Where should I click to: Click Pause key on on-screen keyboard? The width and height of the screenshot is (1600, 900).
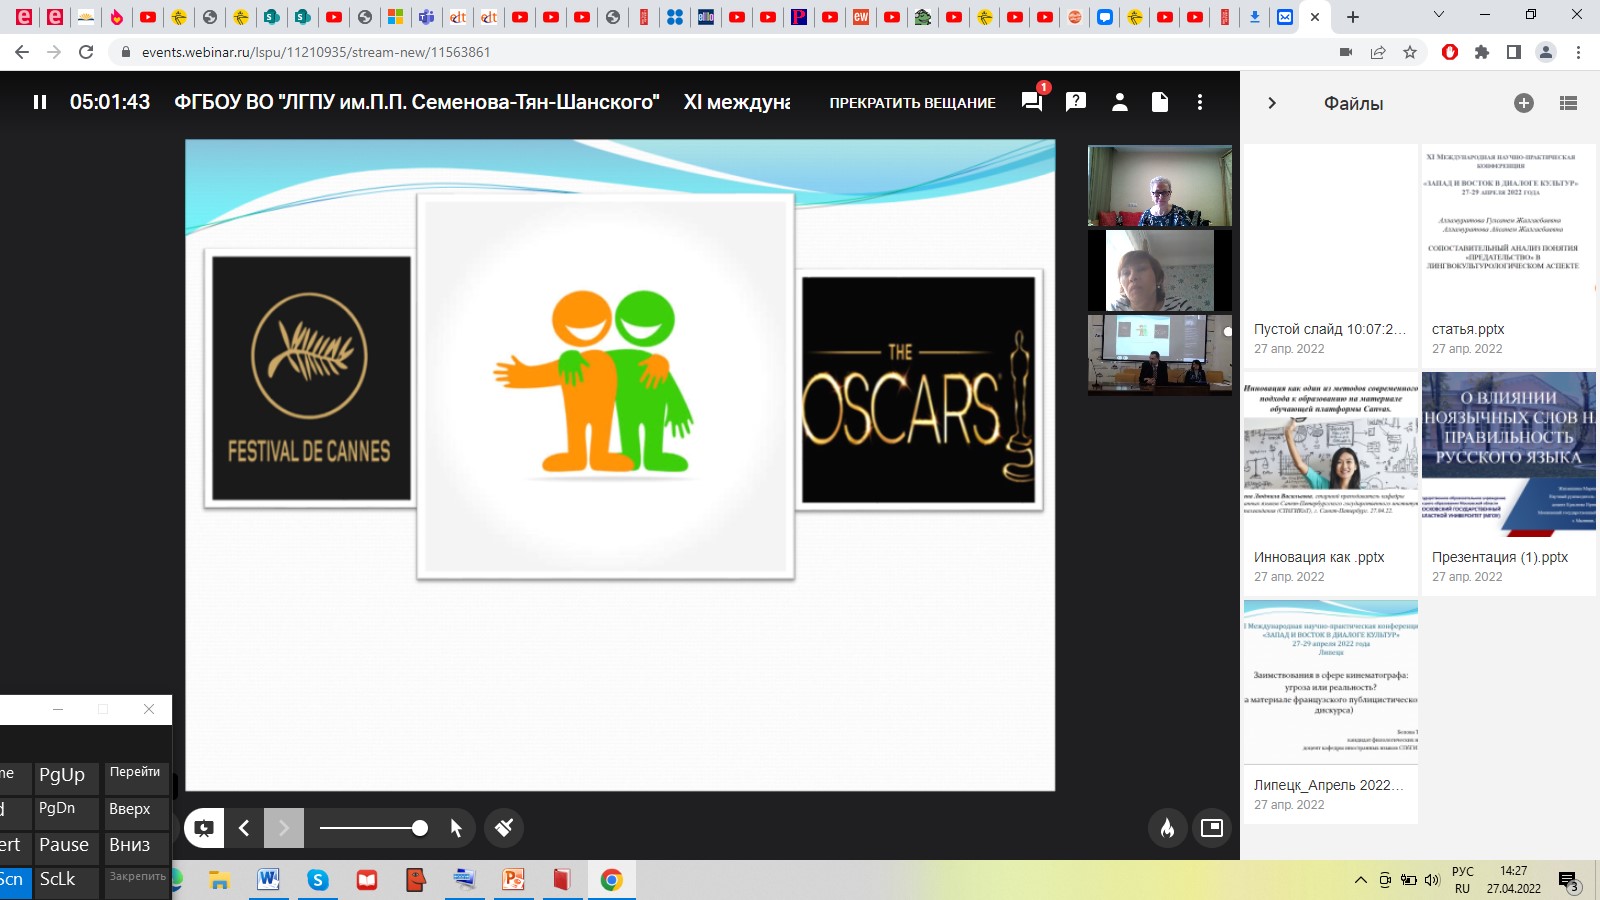[x=66, y=847]
